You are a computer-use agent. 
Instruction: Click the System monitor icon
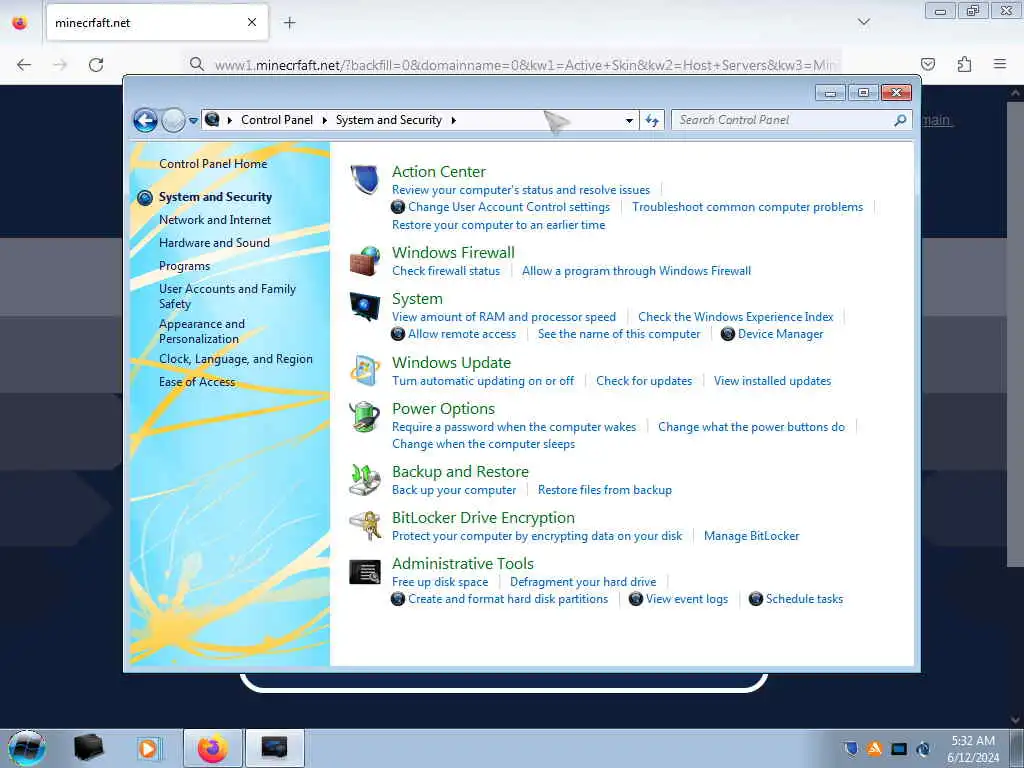click(364, 306)
